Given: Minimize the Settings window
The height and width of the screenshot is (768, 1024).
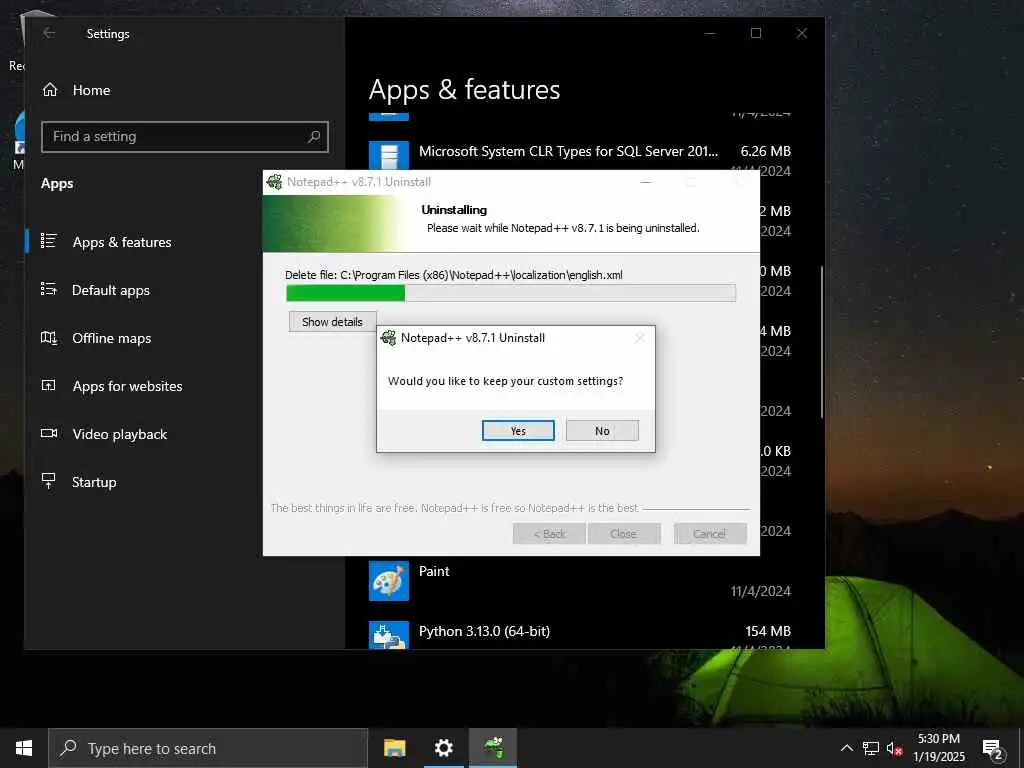Looking at the screenshot, I should pyautogui.click(x=710, y=33).
